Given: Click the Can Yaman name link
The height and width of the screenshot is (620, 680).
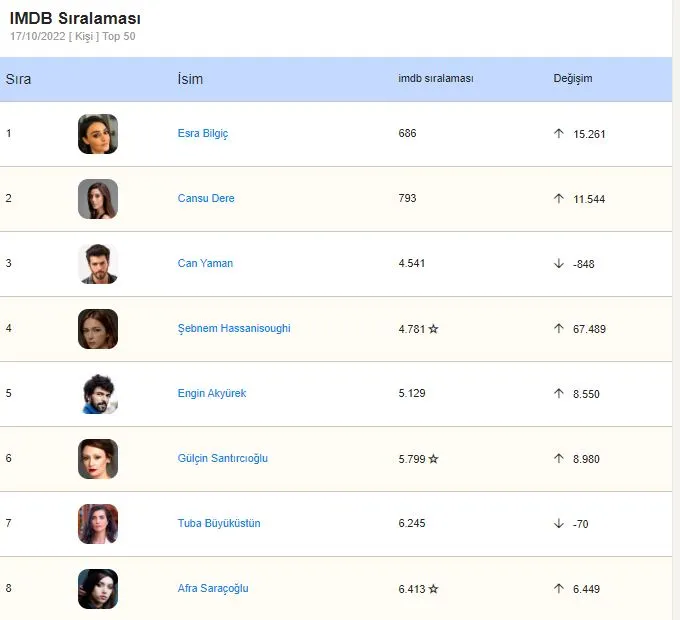Looking at the screenshot, I should (x=205, y=263).
